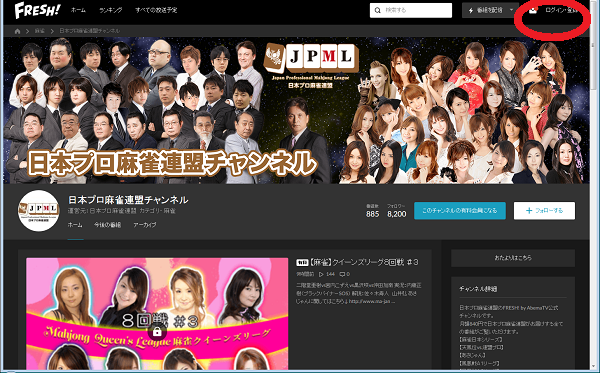Click the lock icon on video thumbnail
Screen dimensions: 600x373
(x=157, y=332)
